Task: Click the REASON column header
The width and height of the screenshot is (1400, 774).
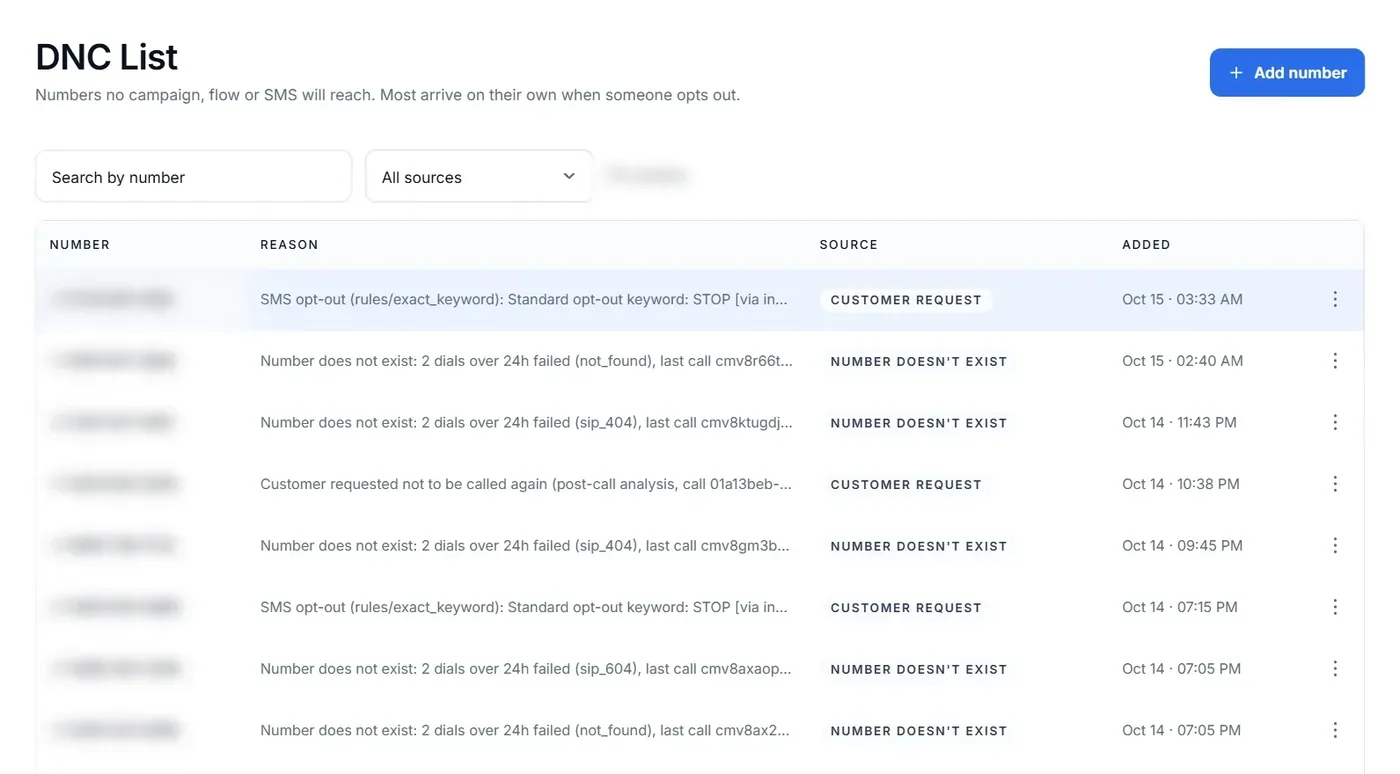Action: click(289, 245)
